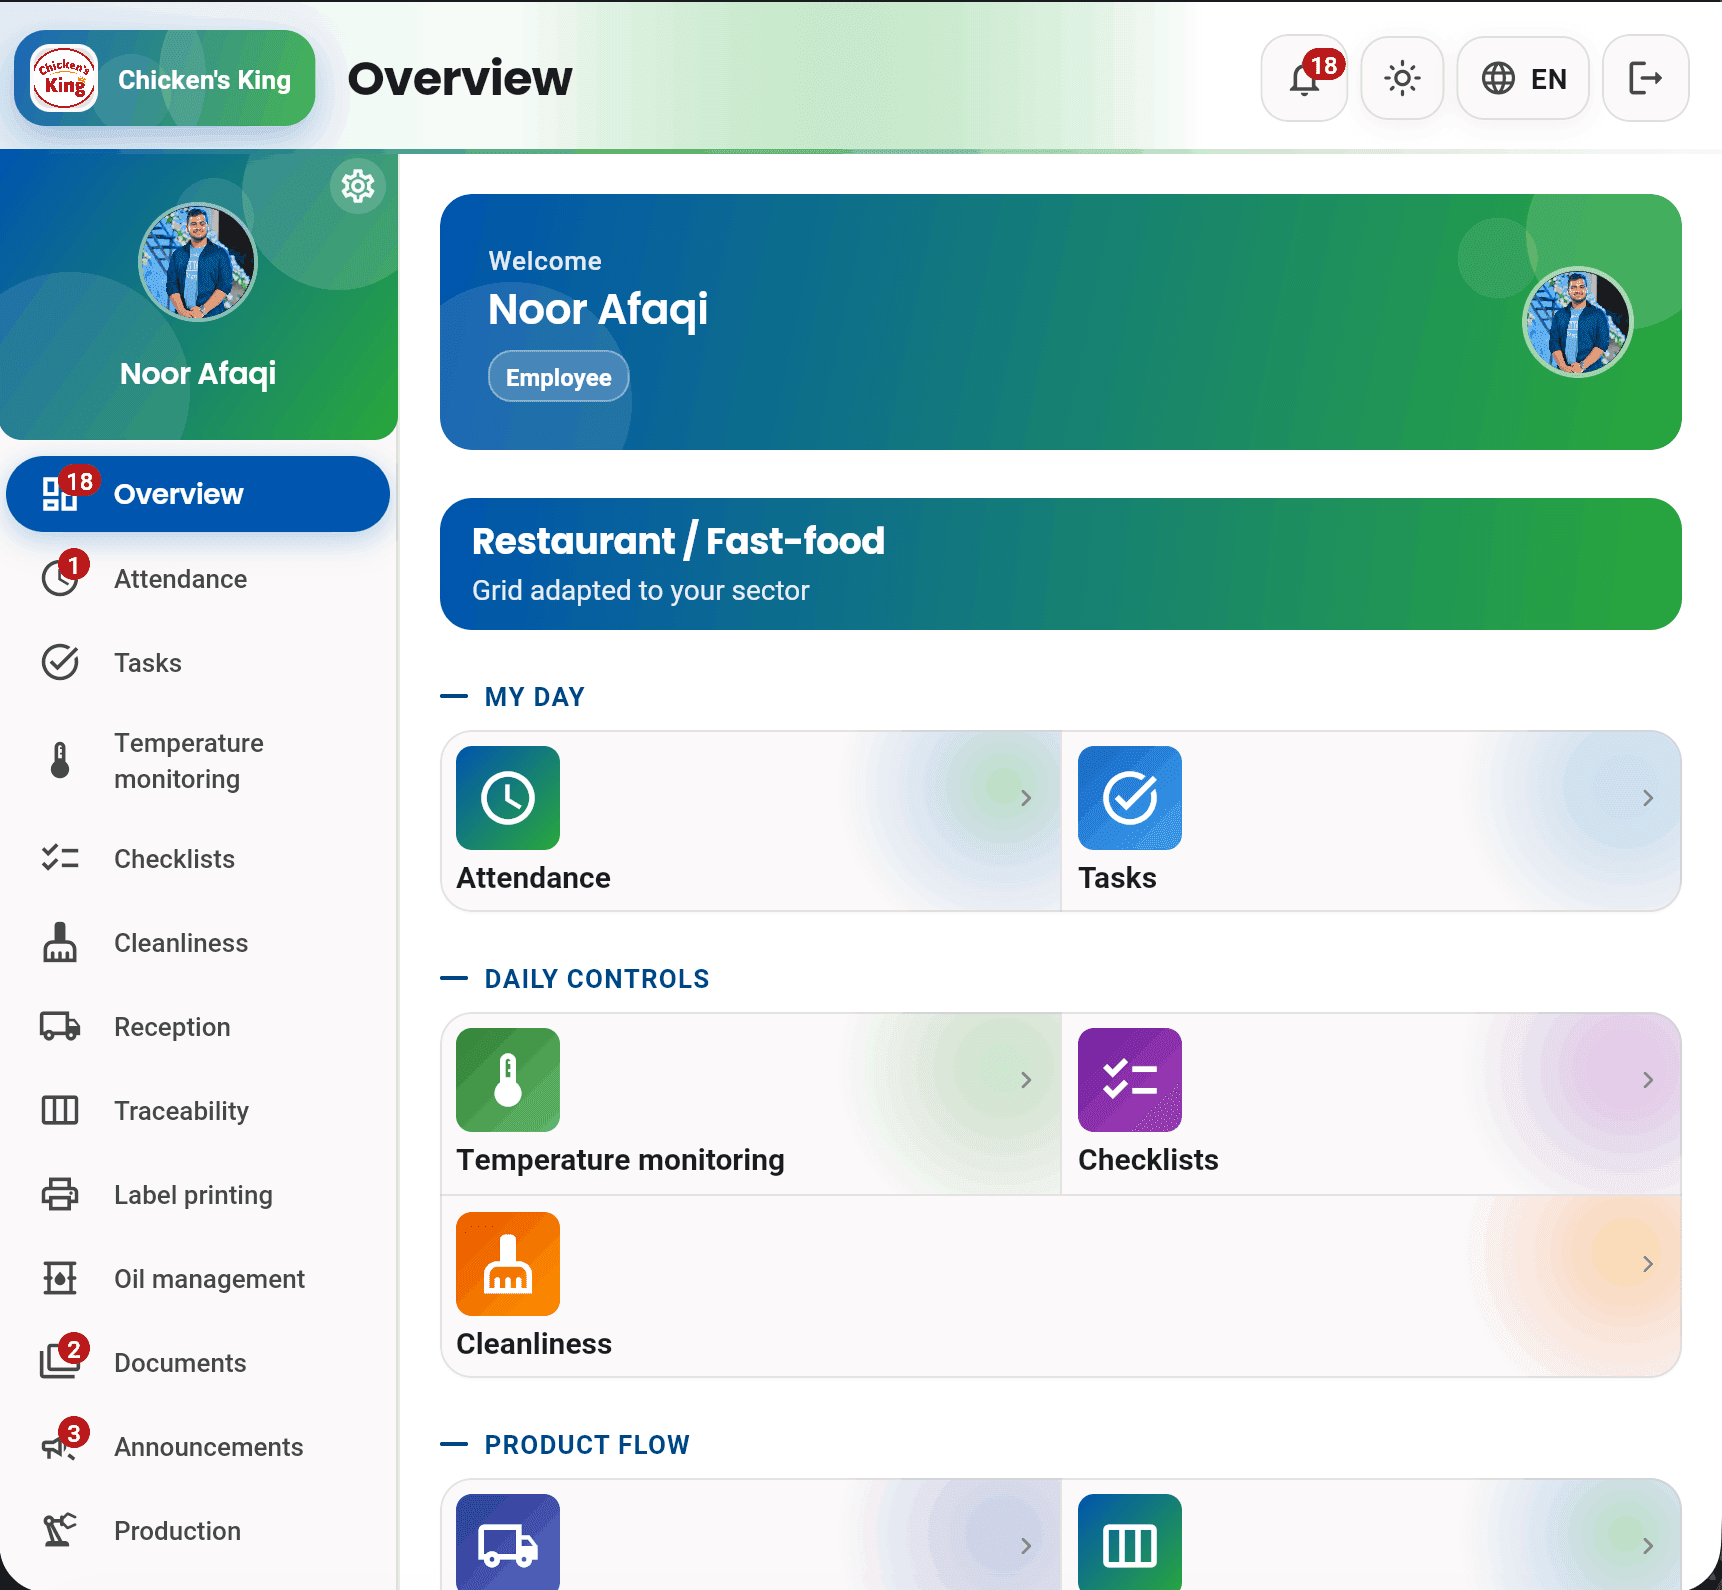
Task: Click the Documents icon with badge 2
Action: coord(62,1360)
